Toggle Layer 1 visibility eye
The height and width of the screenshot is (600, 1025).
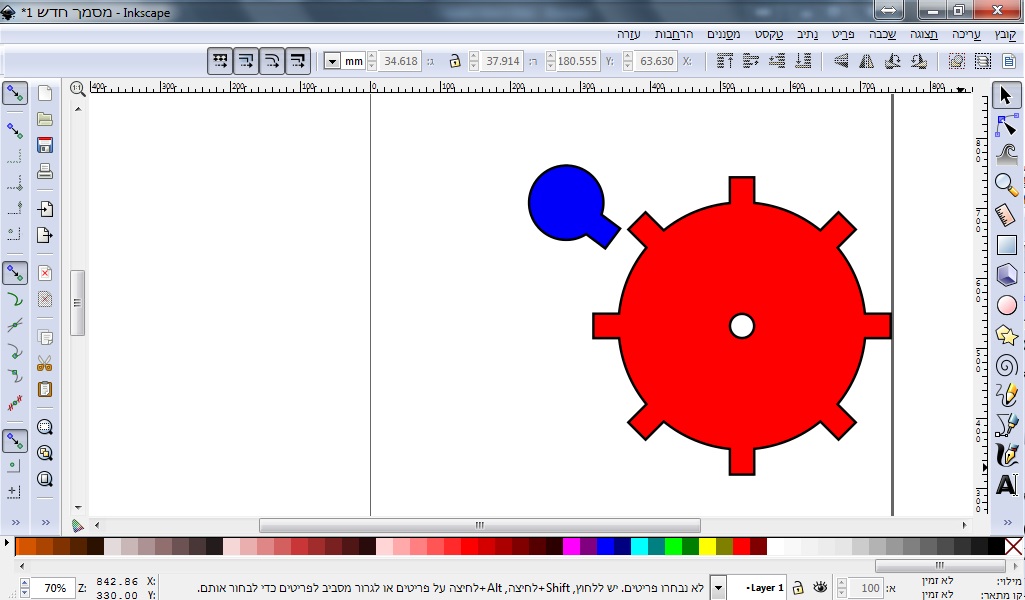[x=820, y=587]
